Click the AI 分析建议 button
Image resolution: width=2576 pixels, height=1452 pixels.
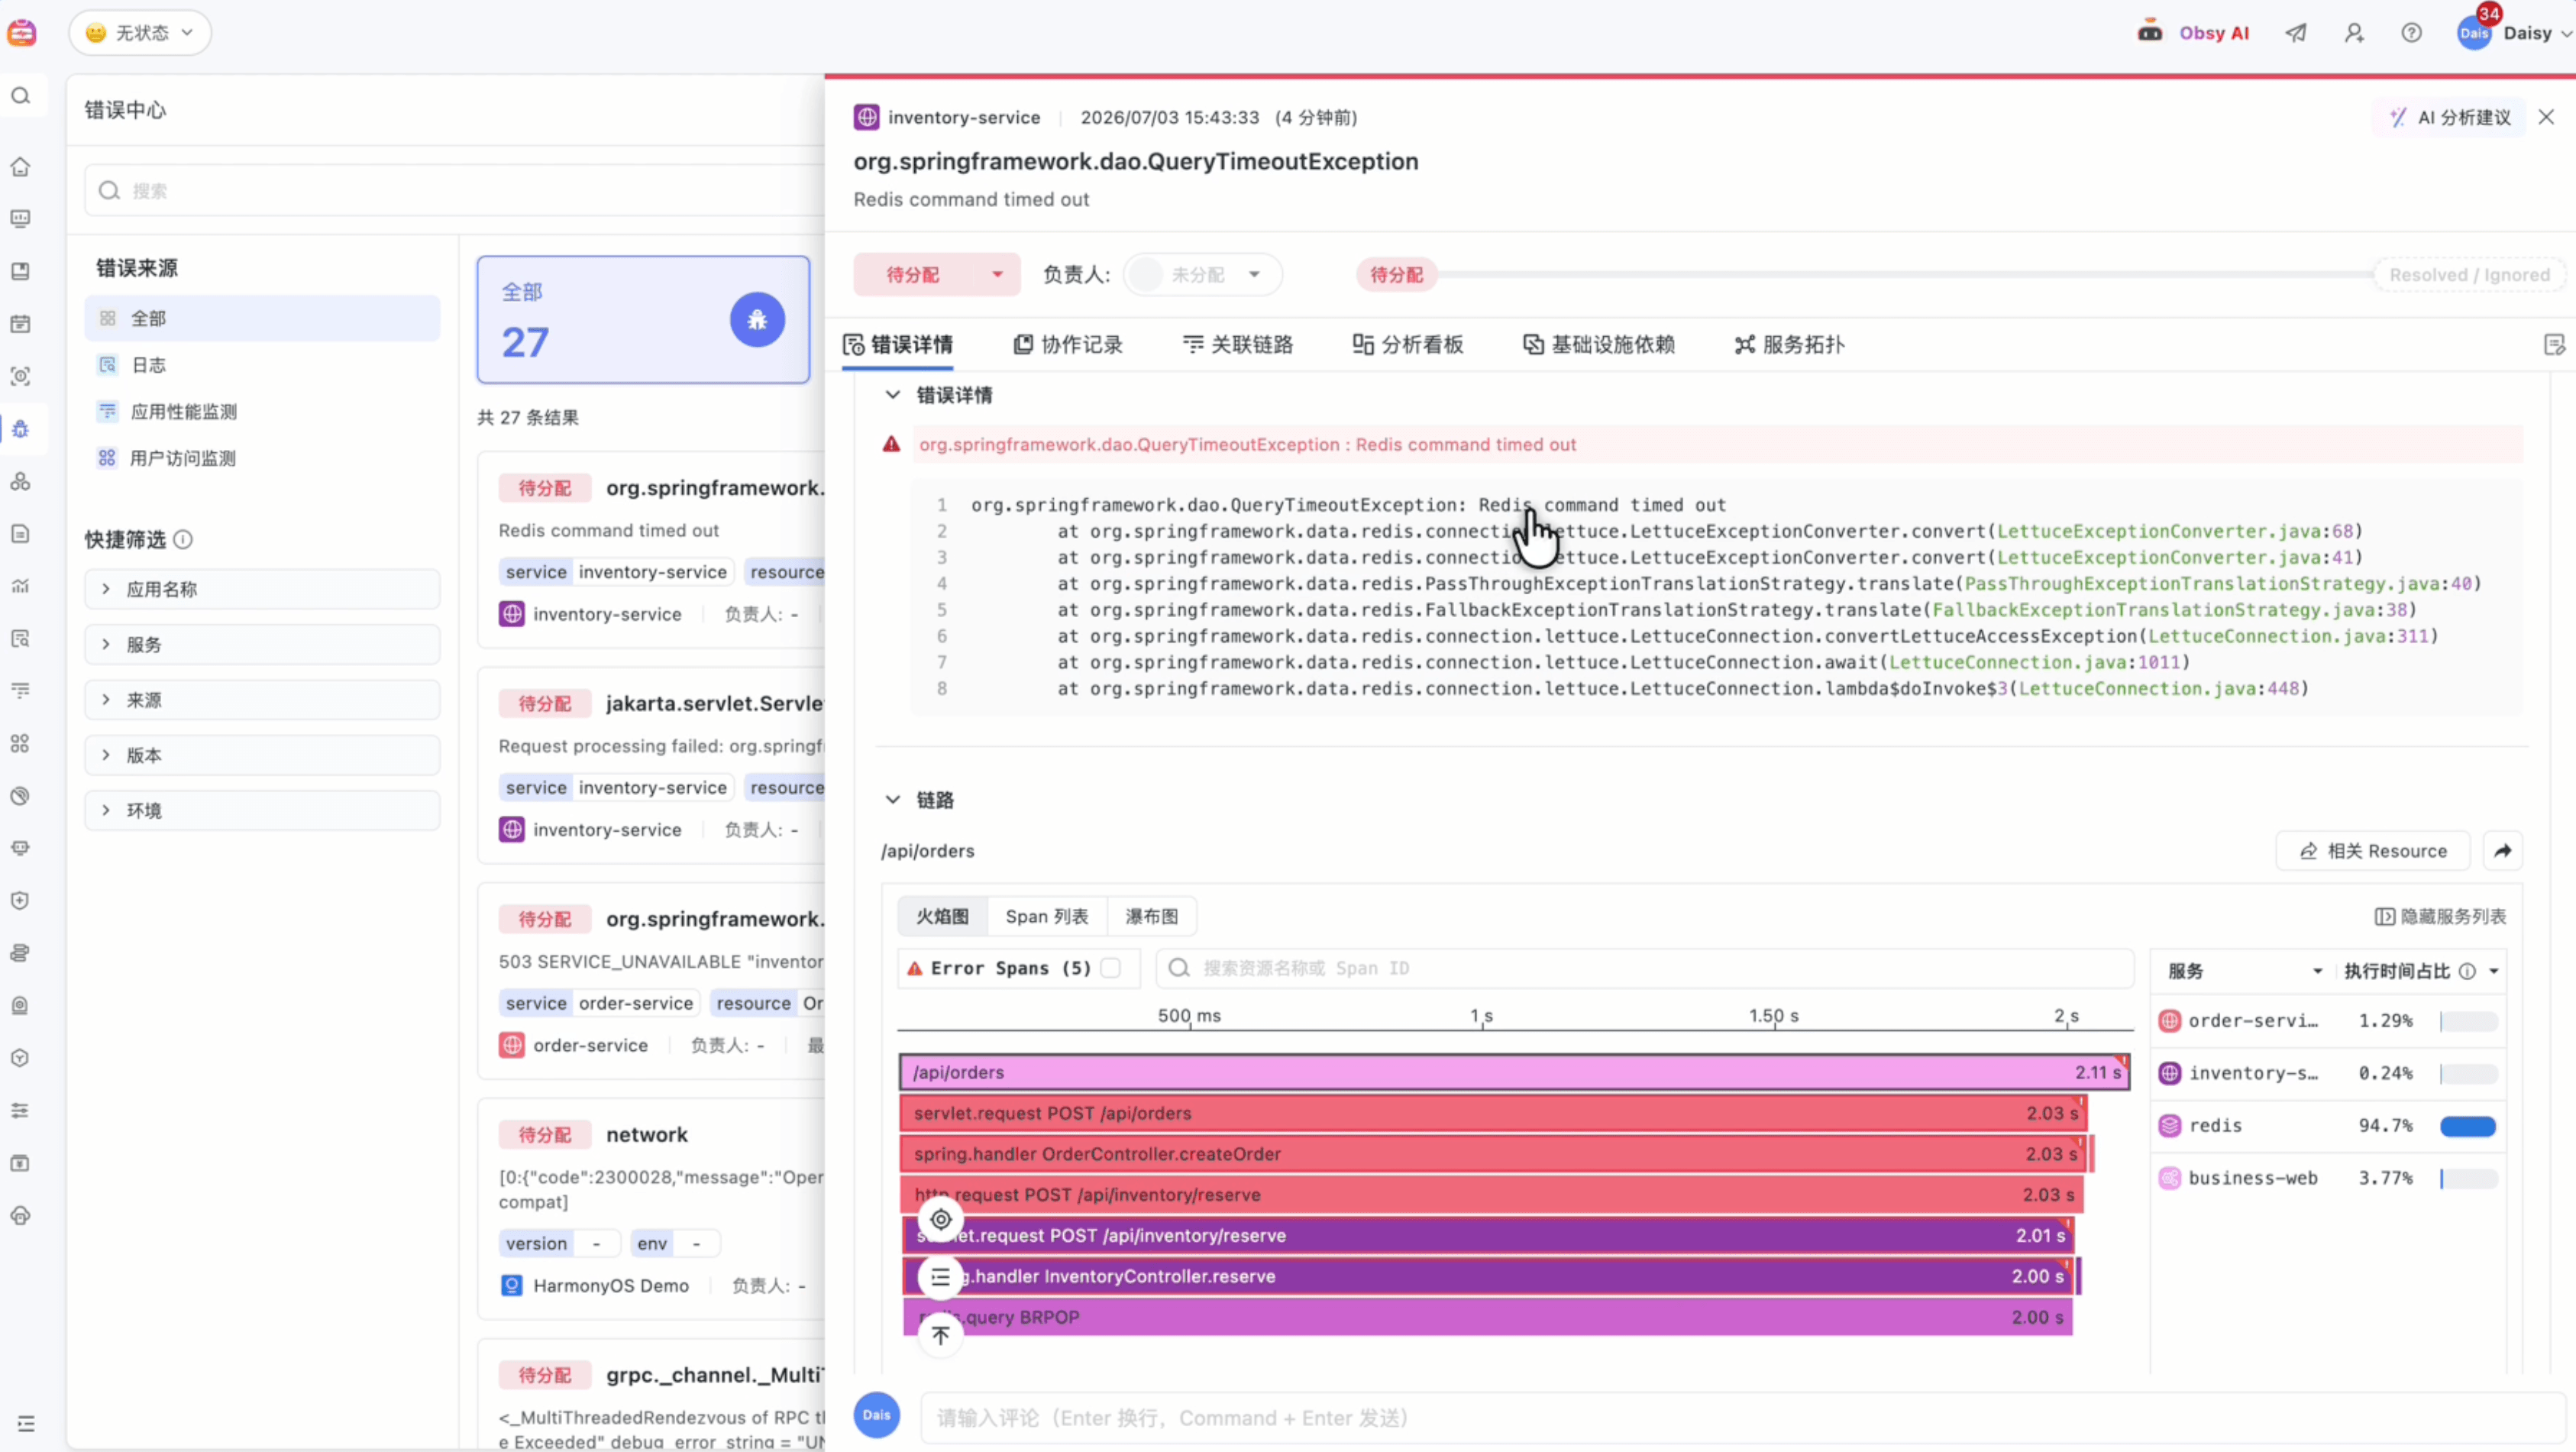click(2449, 118)
